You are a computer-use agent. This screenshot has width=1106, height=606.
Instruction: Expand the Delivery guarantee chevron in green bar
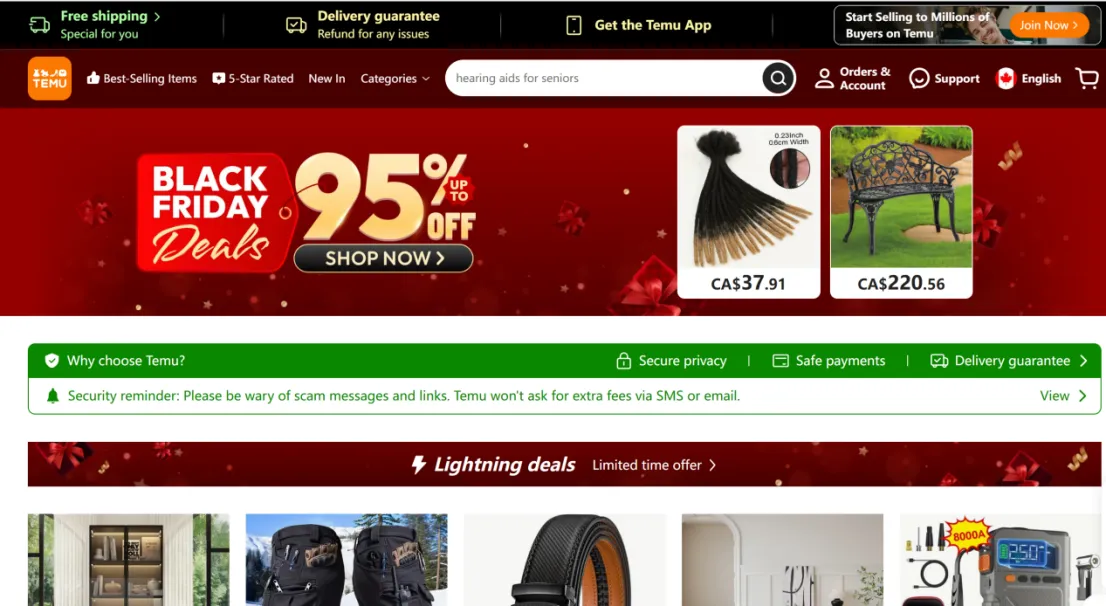pyautogui.click(x=1083, y=360)
